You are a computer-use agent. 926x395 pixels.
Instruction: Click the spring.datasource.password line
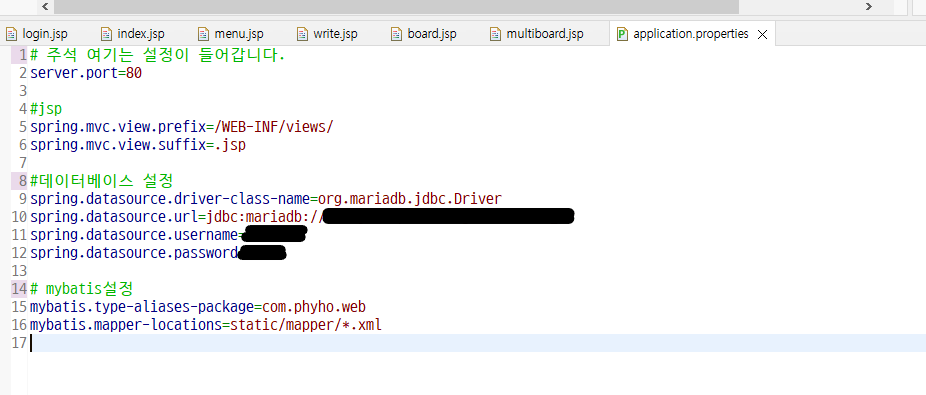(x=158, y=253)
